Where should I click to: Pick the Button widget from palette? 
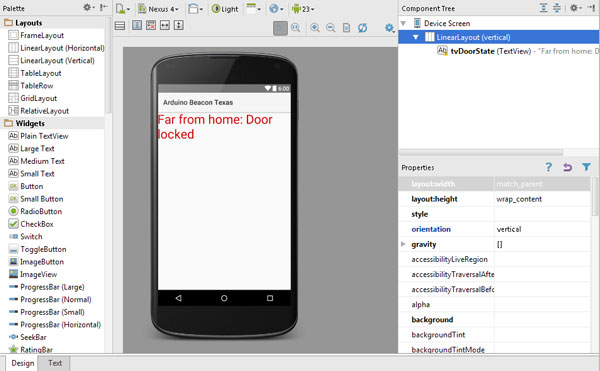coord(26,186)
